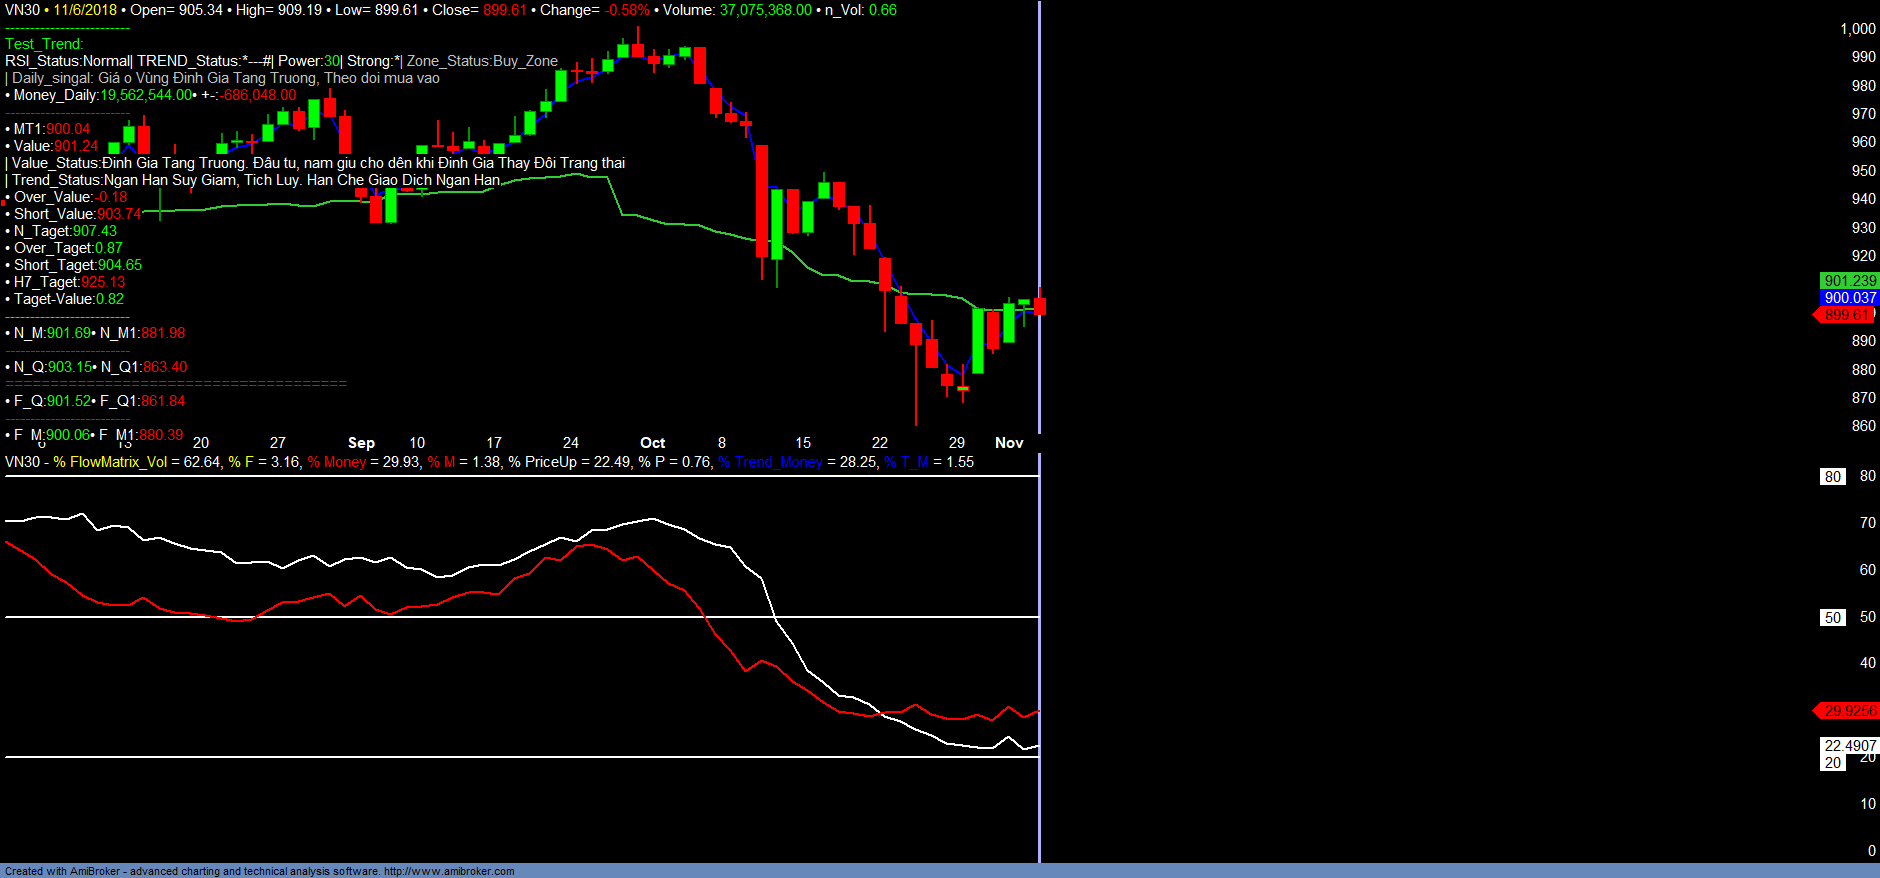
Task: Click the 1,000 price axis label
Action: click(x=1857, y=29)
